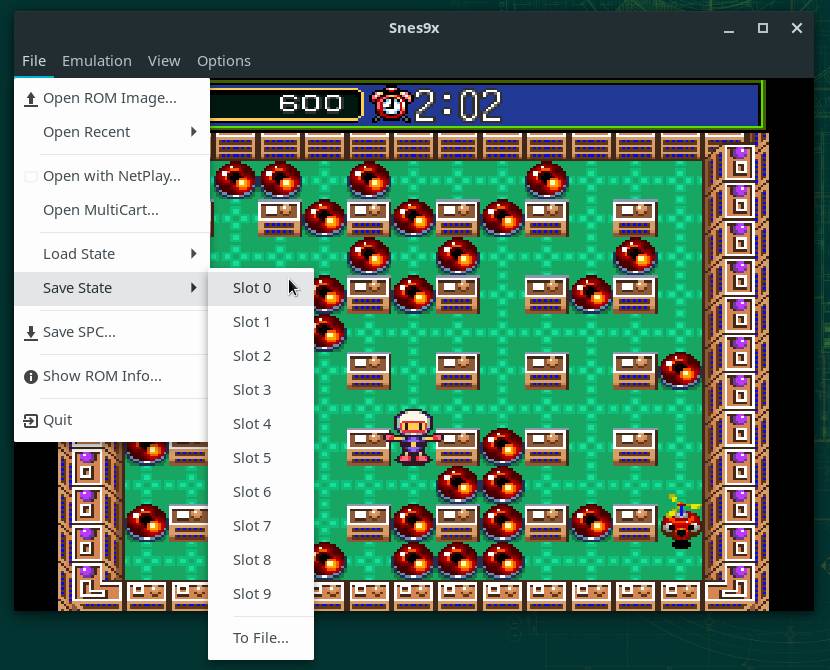
Task: Select Open MultiCart entry
Action: click(112, 210)
